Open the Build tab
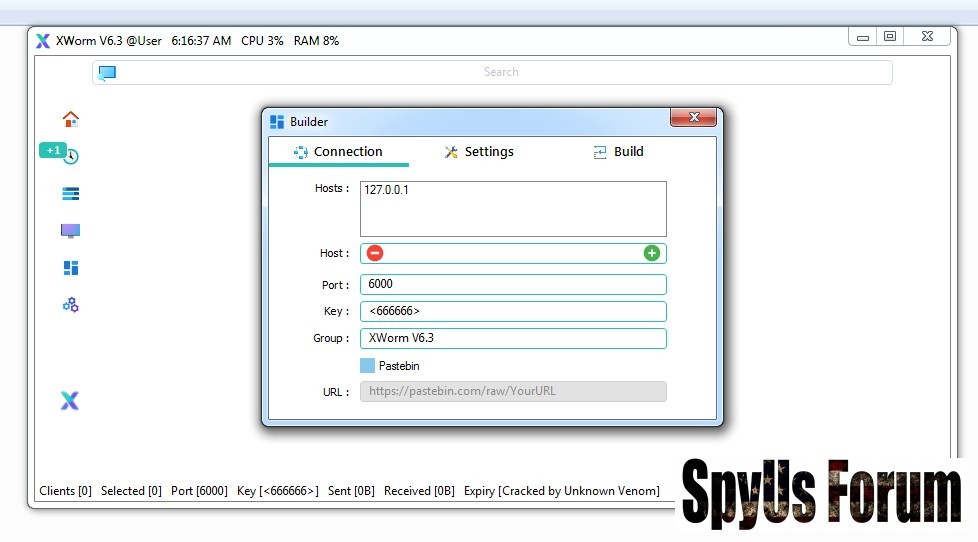 coord(618,152)
